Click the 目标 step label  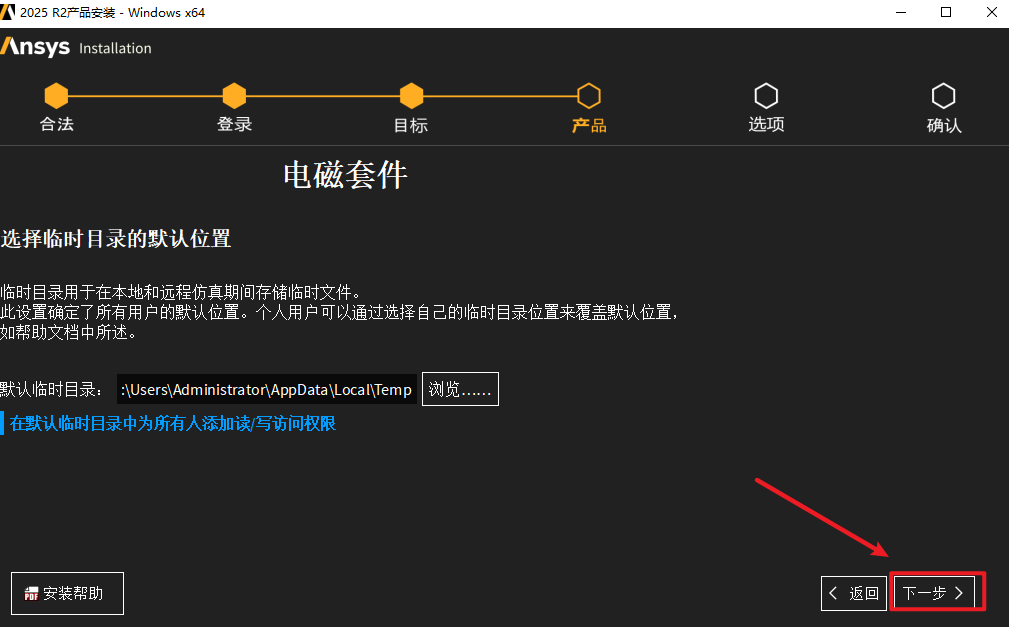point(411,125)
